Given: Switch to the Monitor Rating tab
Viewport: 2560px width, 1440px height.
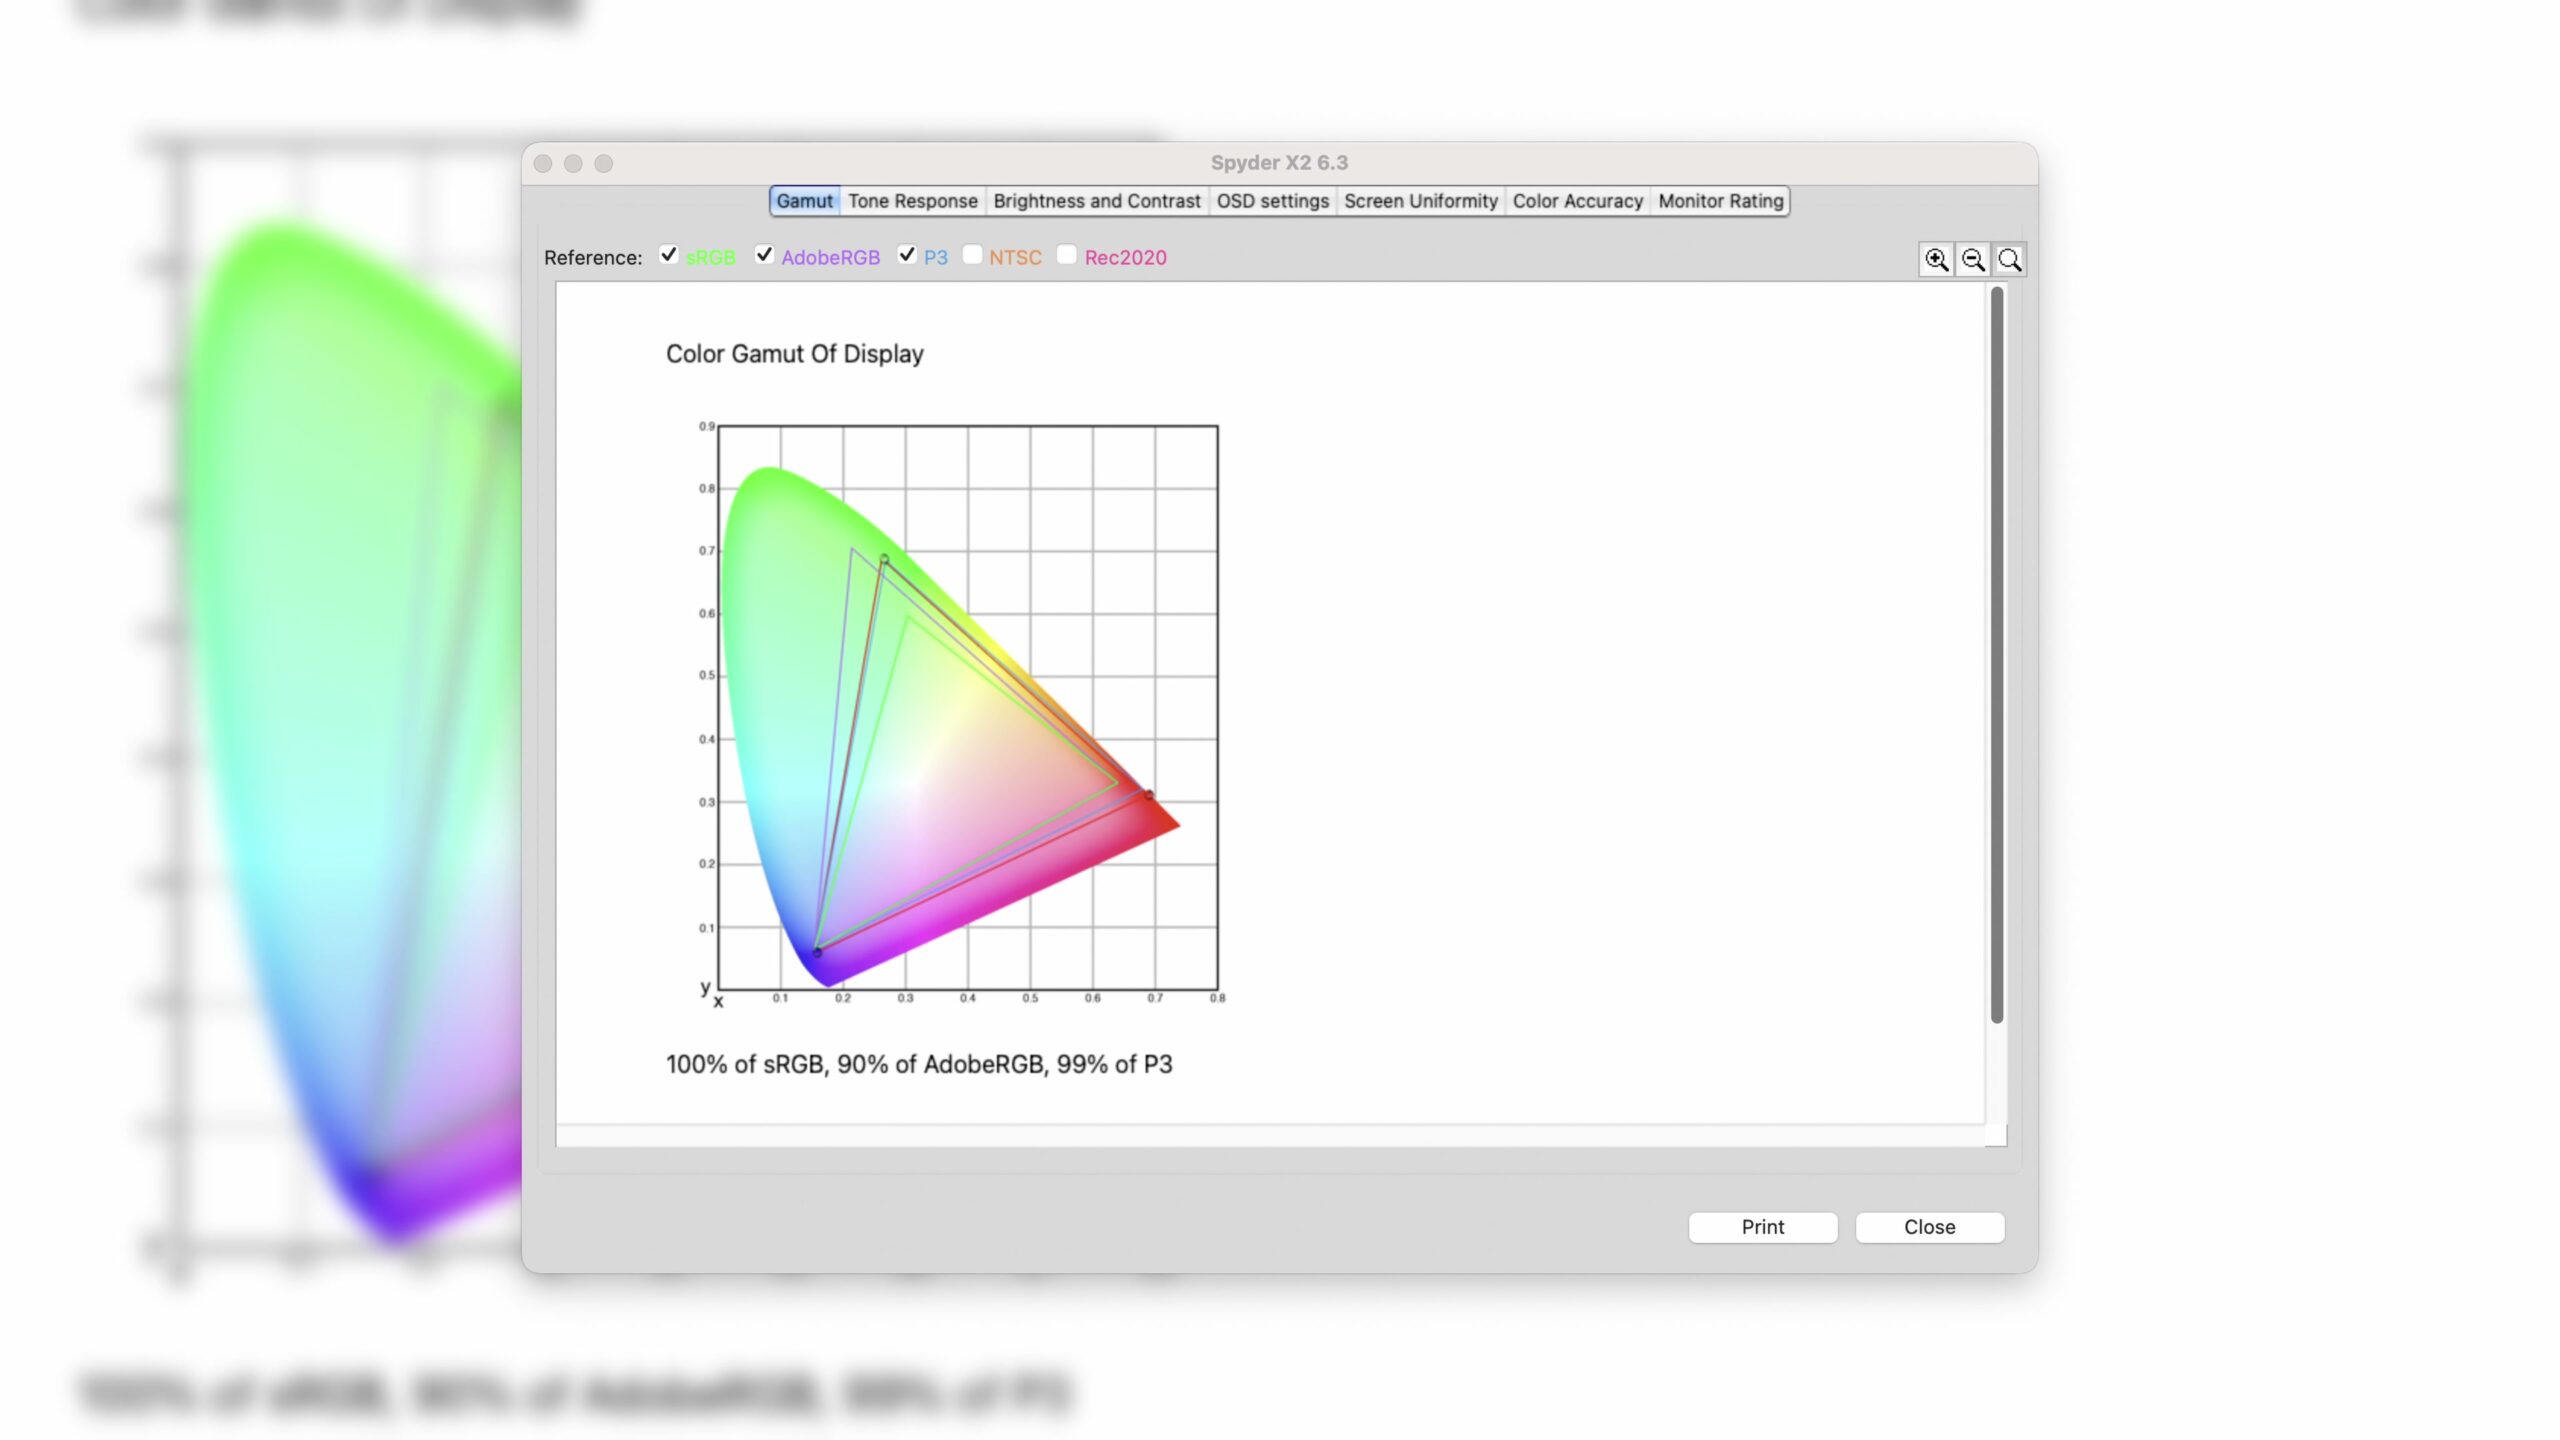Looking at the screenshot, I should tap(1720, 201).
